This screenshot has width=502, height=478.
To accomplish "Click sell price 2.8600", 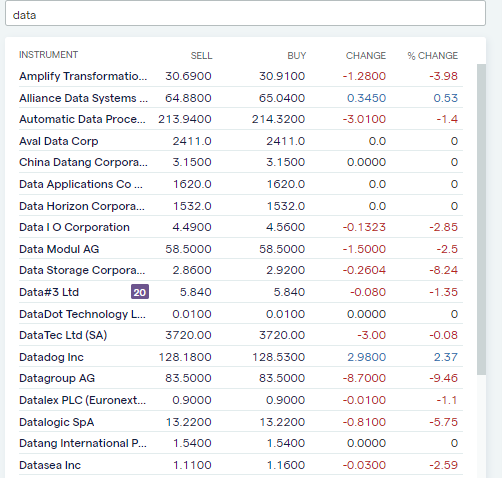I will tap(192, 270).
